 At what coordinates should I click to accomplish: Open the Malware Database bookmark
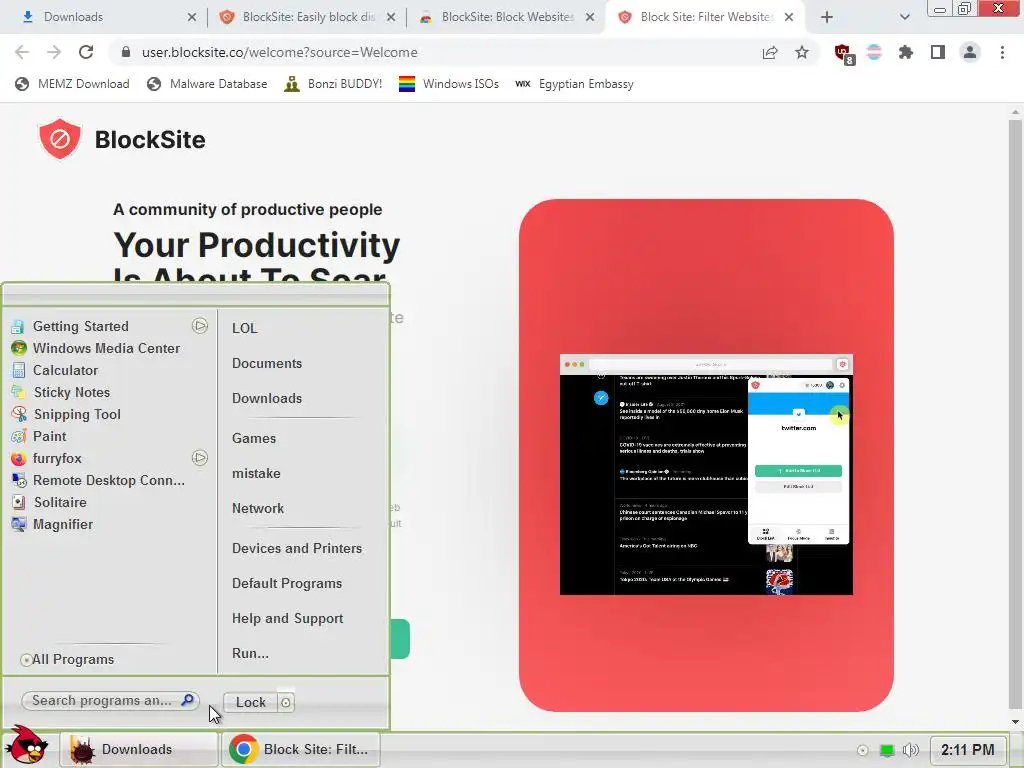click(x=207, y=84)
